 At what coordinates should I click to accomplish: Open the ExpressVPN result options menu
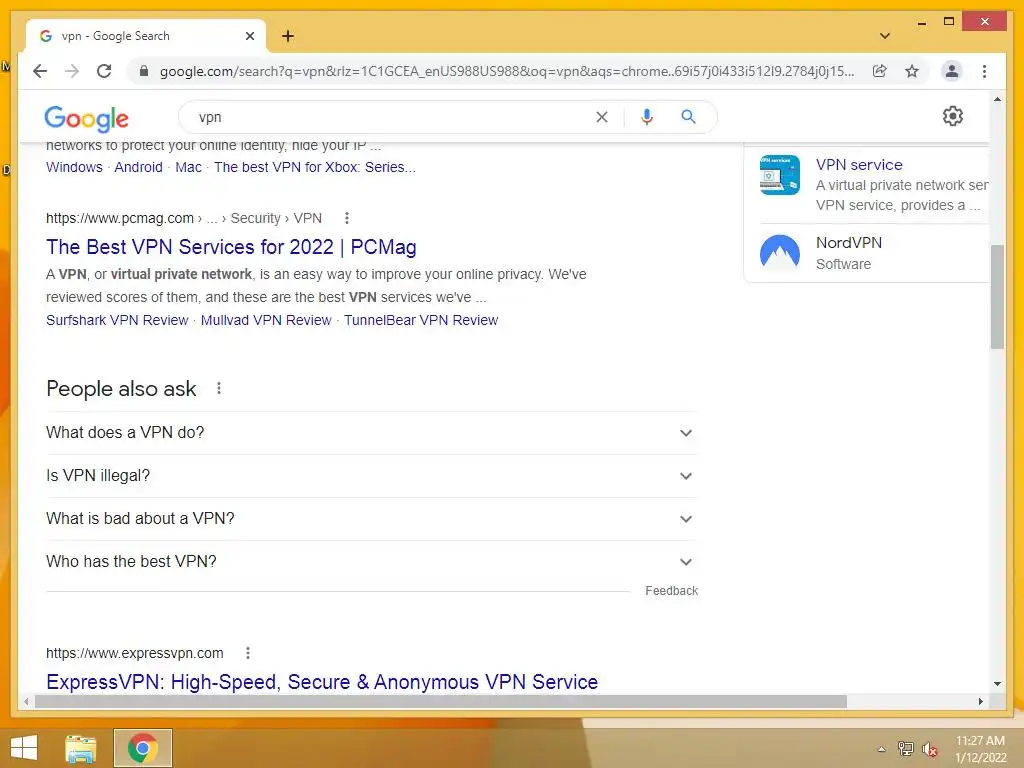(x=248, y=653)
